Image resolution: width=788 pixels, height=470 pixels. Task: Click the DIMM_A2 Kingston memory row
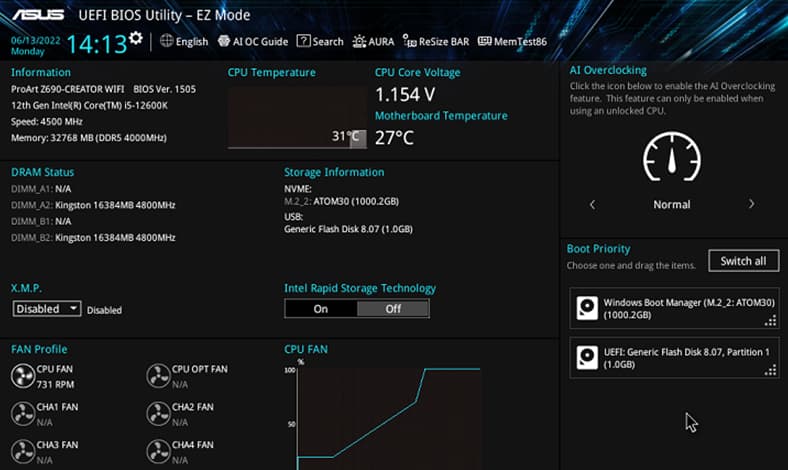pos(93,205)
